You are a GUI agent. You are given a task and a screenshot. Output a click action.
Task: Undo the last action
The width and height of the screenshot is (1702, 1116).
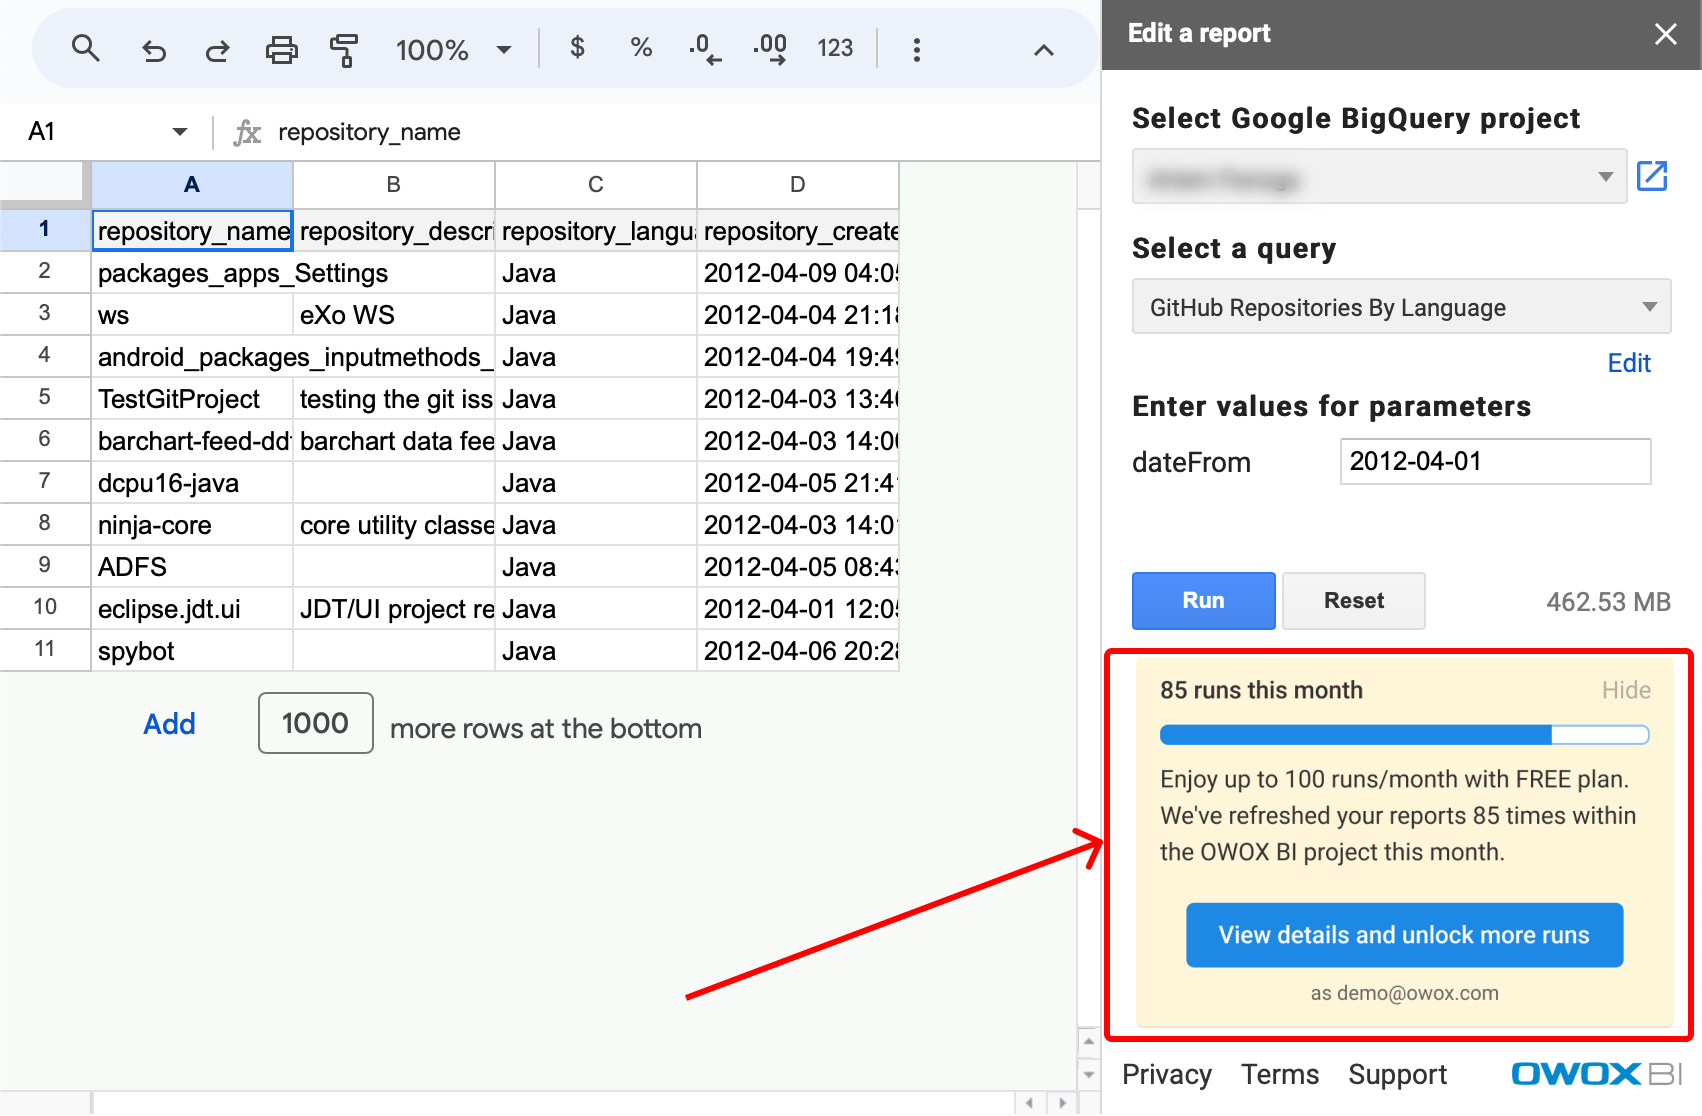[x=153, y=49]
